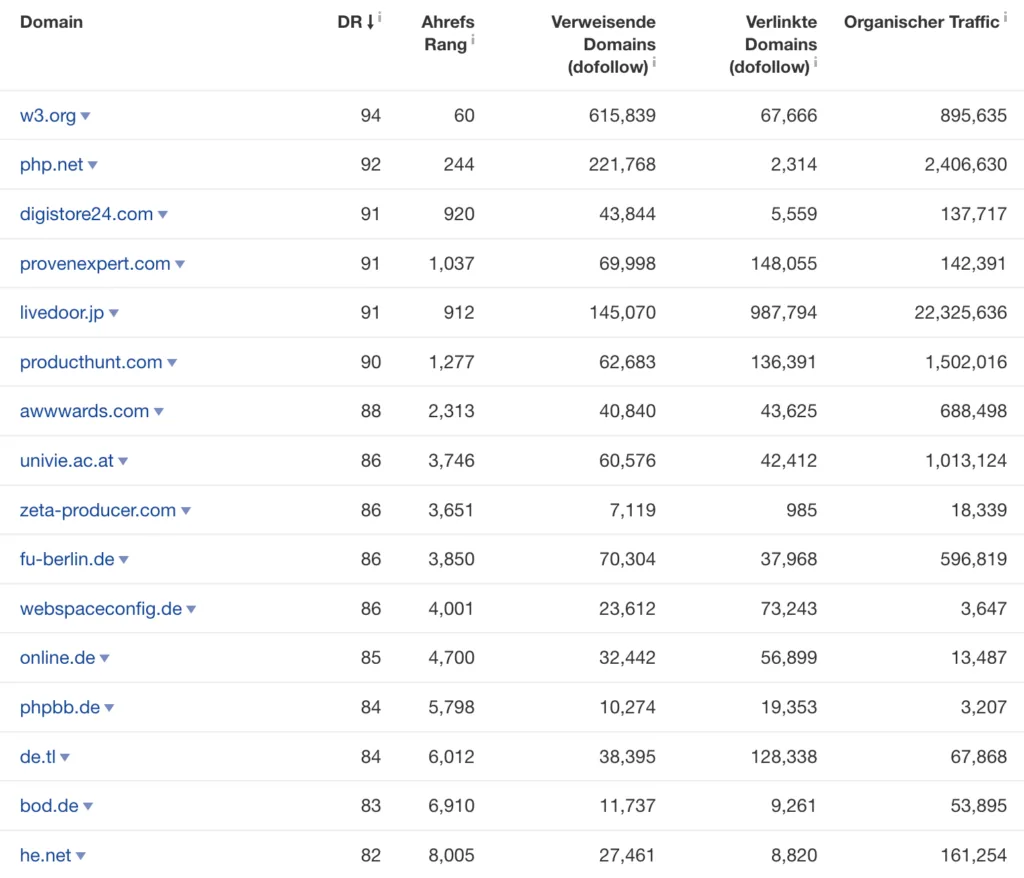
Task: Open the bod.de domain link
Action: point(49,806)
